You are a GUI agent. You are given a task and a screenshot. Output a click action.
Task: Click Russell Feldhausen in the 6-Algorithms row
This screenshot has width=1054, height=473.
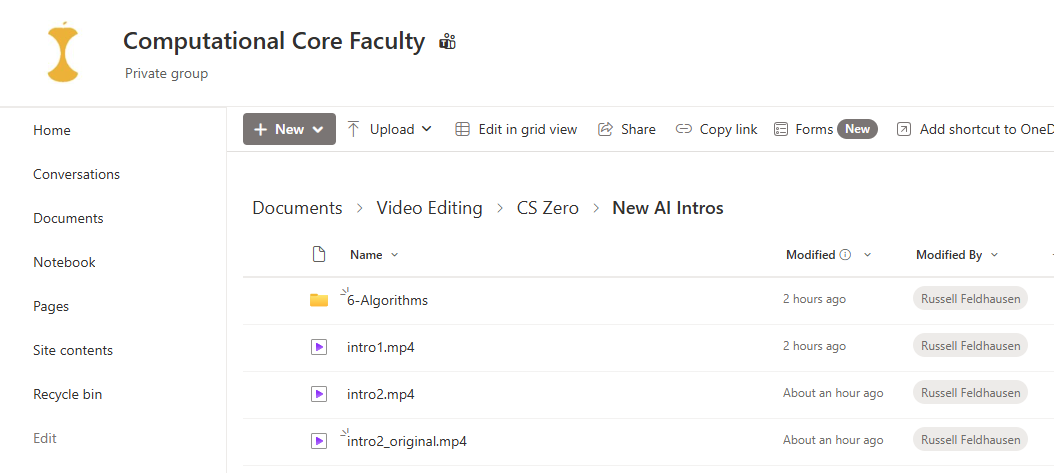971,298
